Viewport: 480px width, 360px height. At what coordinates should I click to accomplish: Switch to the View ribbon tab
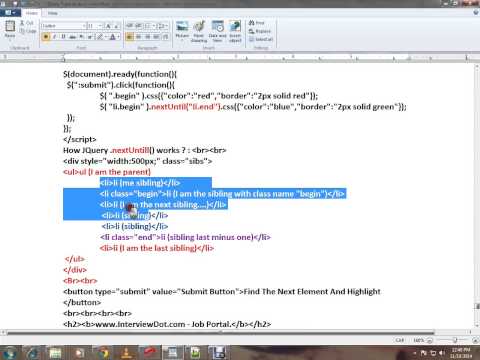point(53,13)
